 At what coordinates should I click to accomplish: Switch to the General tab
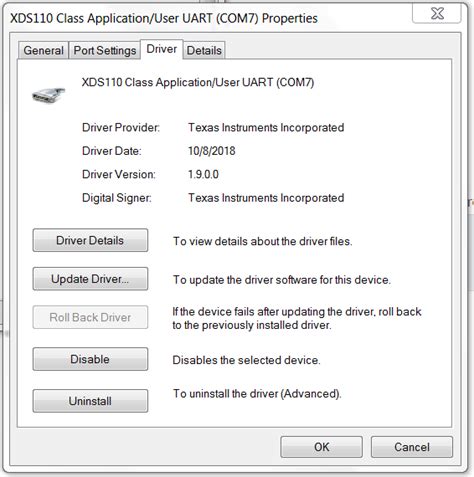[43, 51]
